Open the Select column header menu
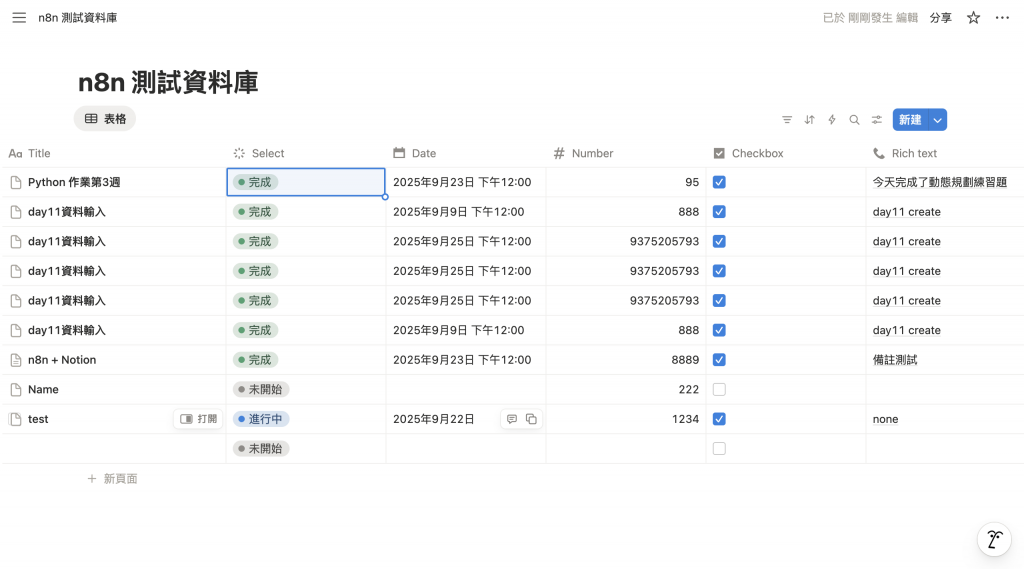The image size is (1024, 569). click(306, 154)
